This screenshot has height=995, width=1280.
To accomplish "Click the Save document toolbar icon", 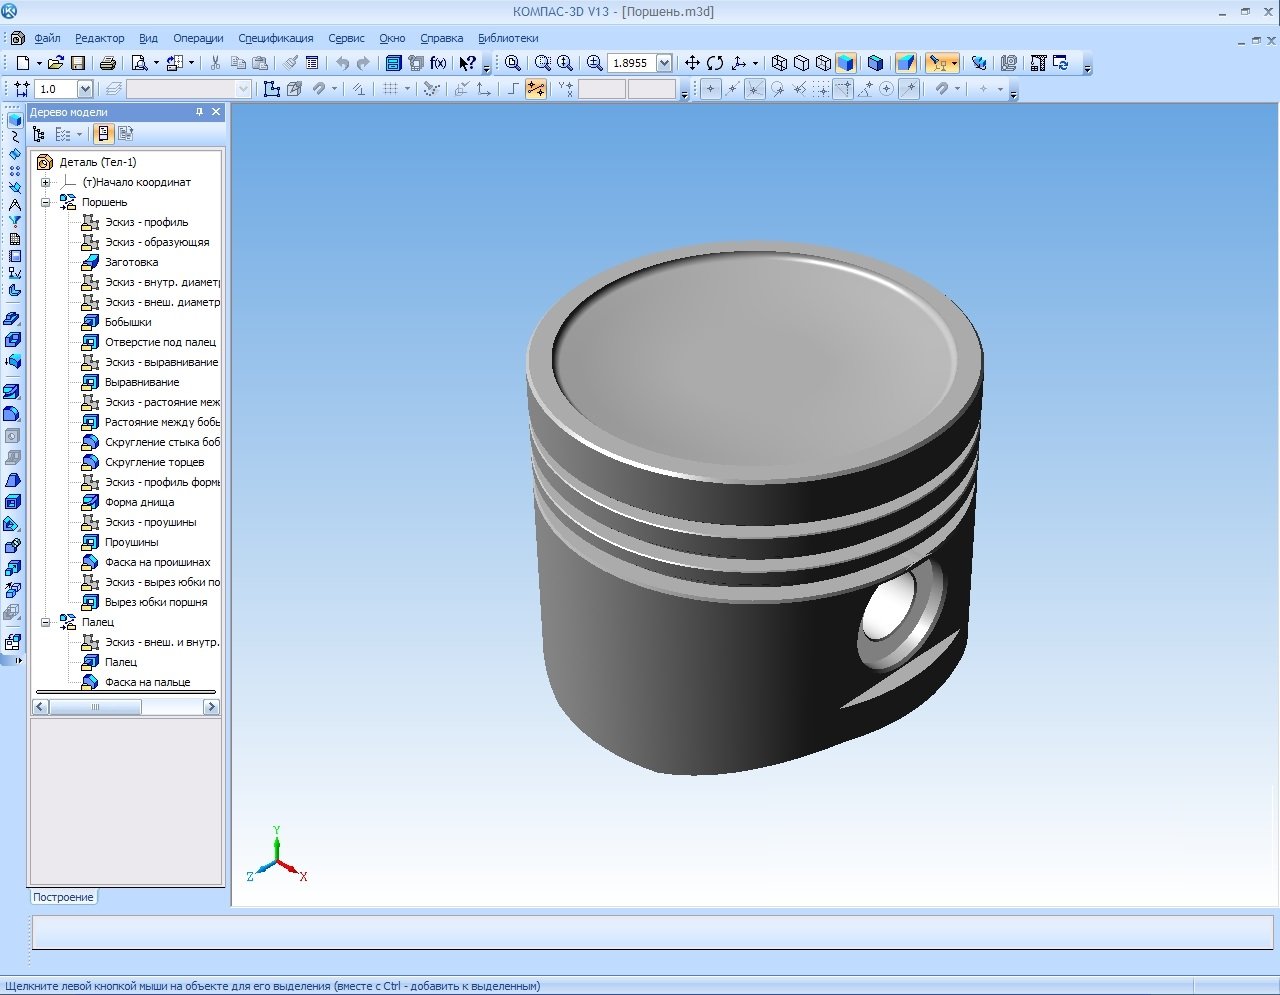I will point(77,63).
